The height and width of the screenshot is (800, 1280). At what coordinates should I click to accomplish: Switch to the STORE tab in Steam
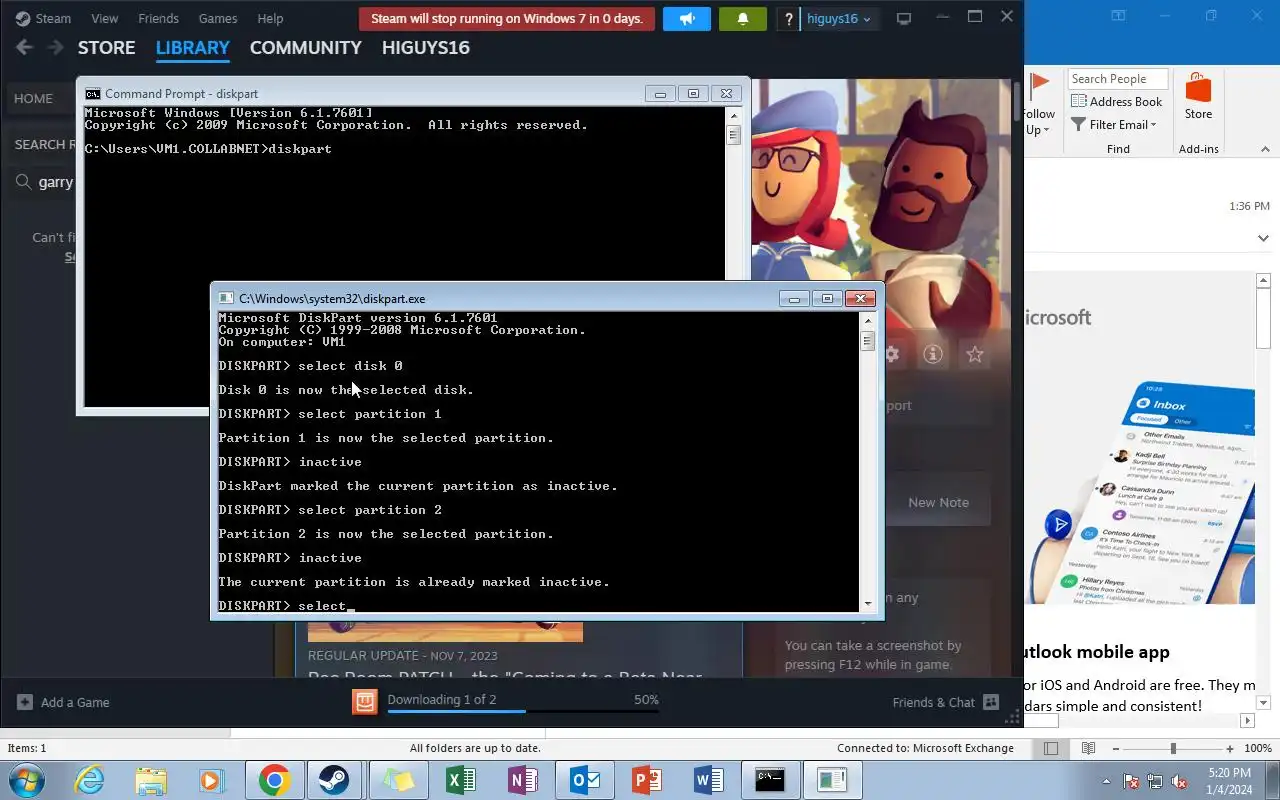point(106,47)
